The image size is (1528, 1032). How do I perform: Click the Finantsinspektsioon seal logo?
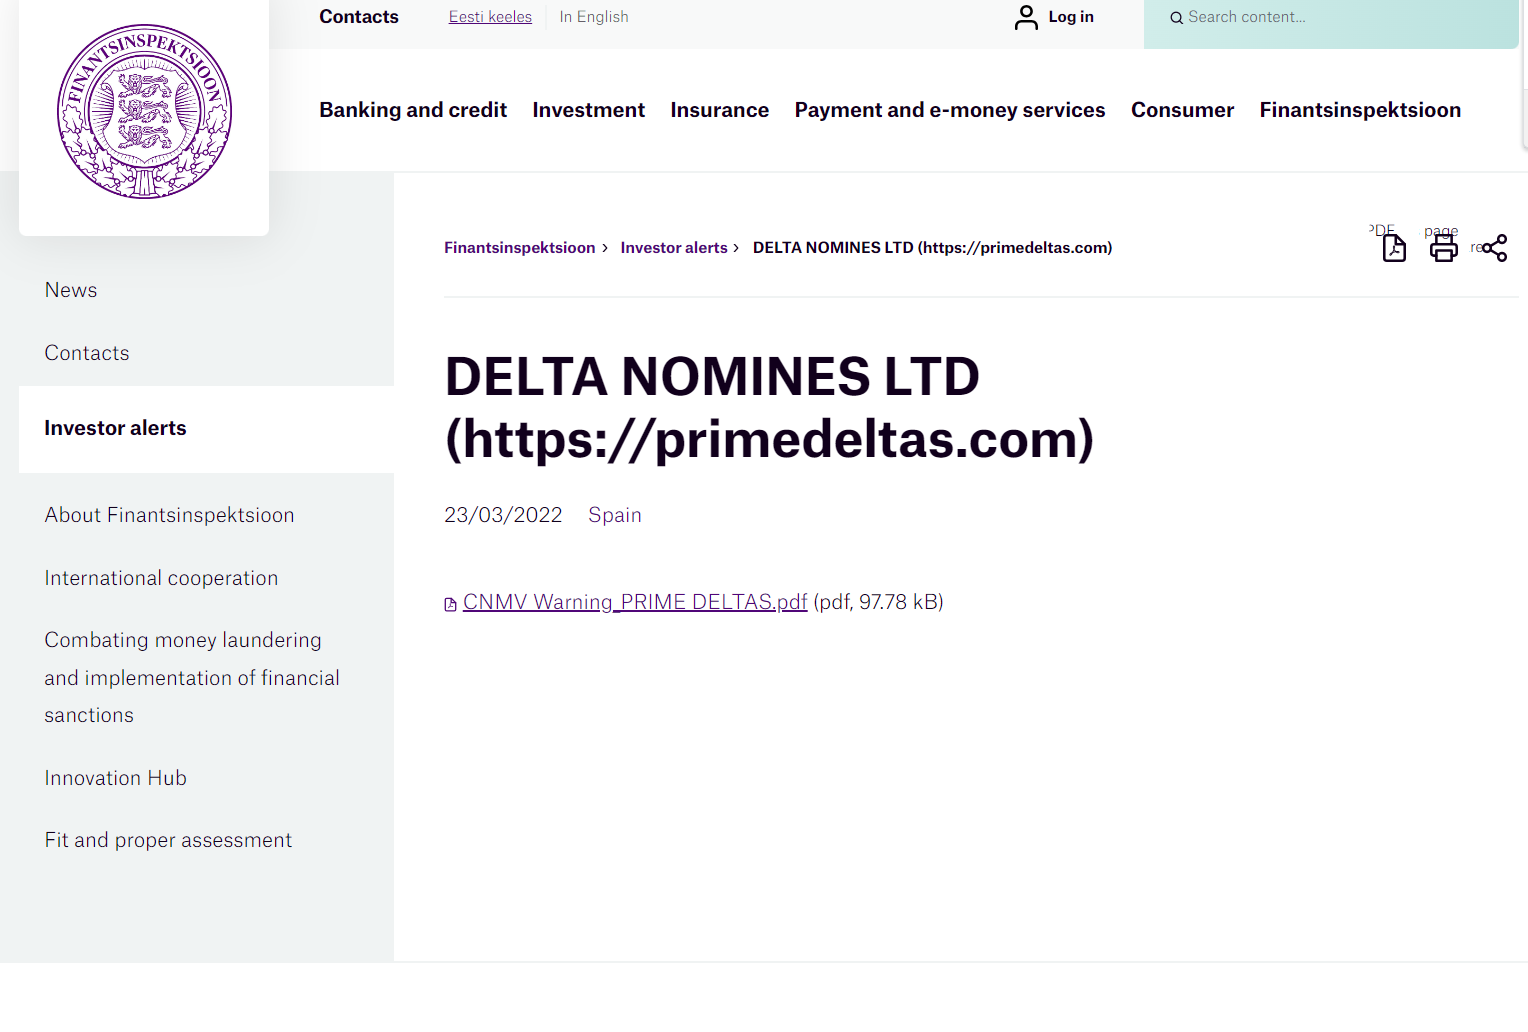(x=144, y=111)
